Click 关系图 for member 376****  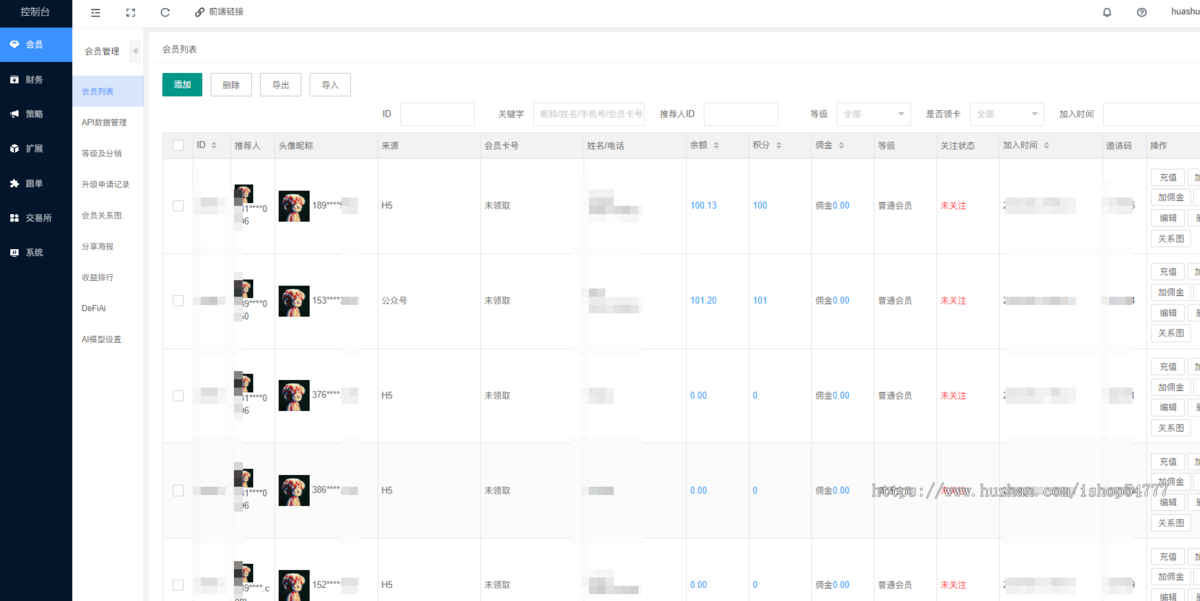point(1171,428)
